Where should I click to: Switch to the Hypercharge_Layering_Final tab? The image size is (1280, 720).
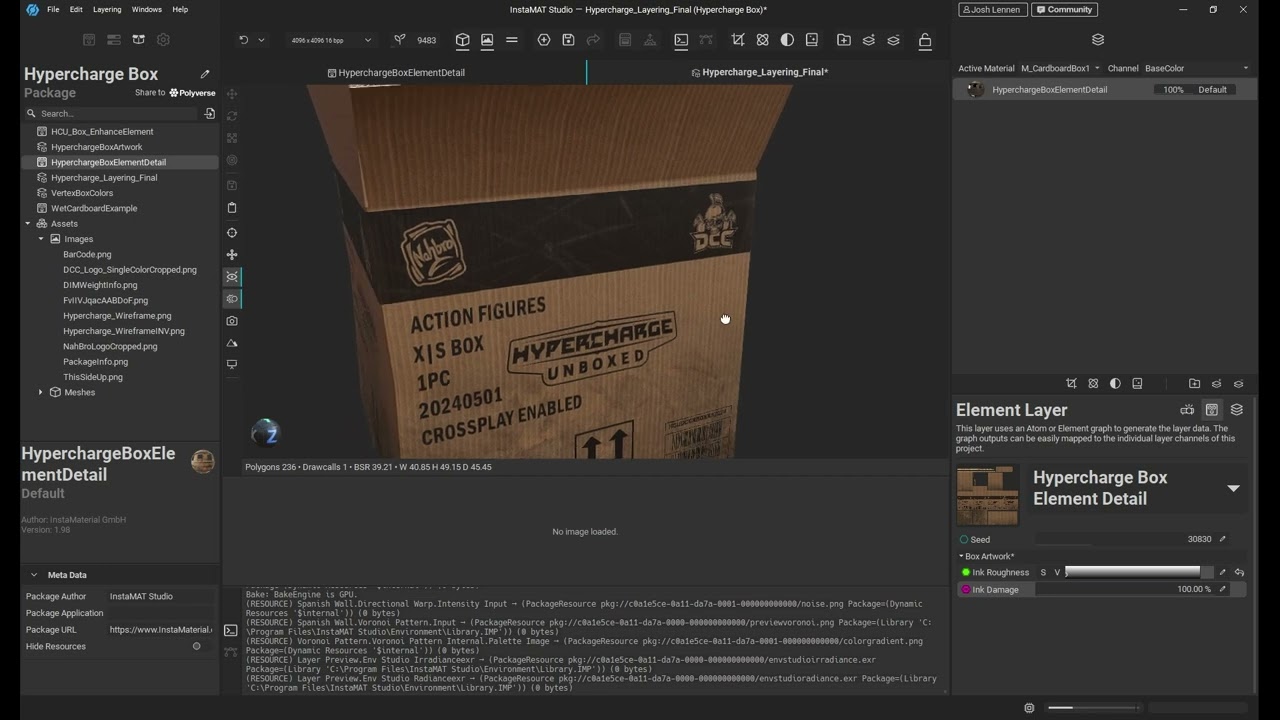tap(759, 72)
